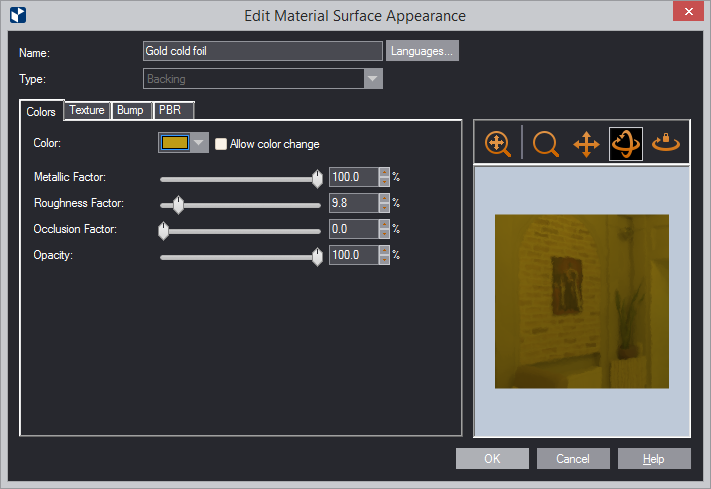Click the Cancel button
This screenshot has width=711, height=489.
click(x=573, y=459)
